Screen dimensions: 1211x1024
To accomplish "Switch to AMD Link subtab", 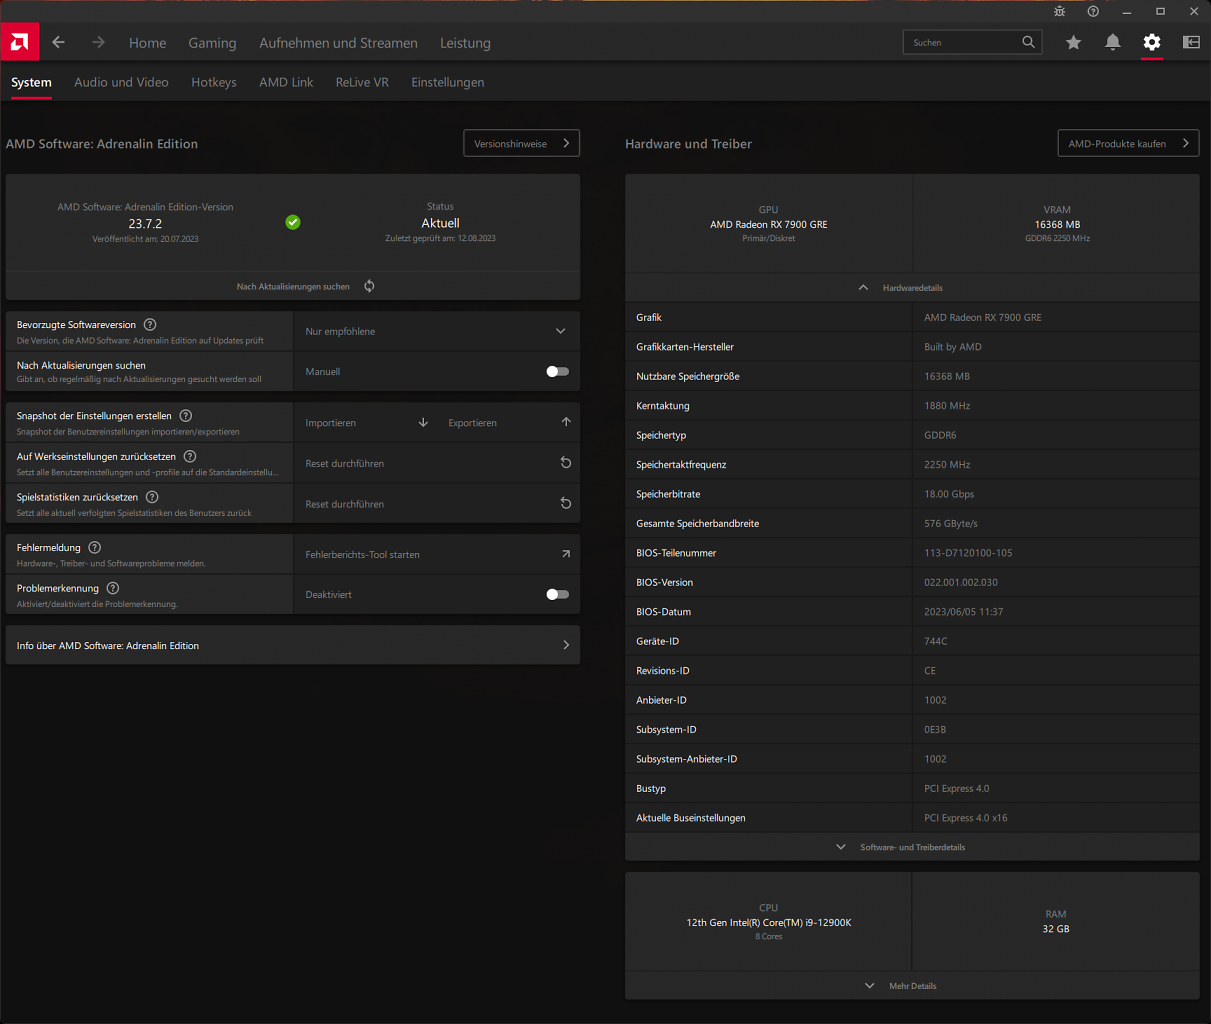I will pos(286,82).
